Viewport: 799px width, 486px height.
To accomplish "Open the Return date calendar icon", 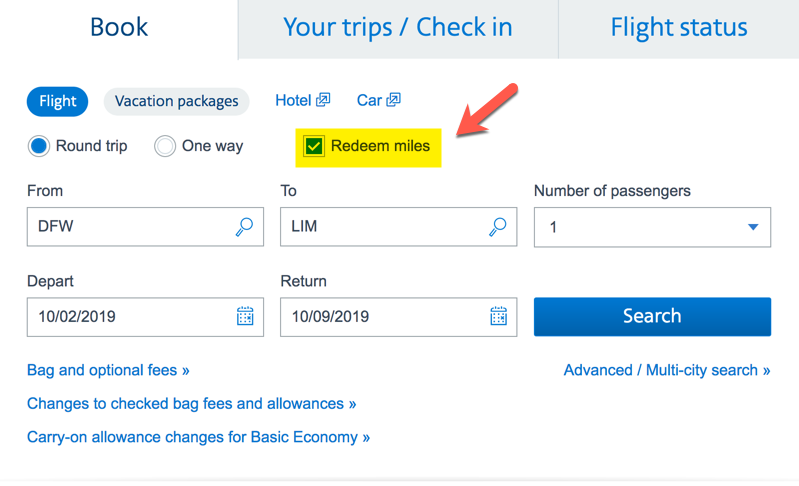I will click(x=498, y=316).
